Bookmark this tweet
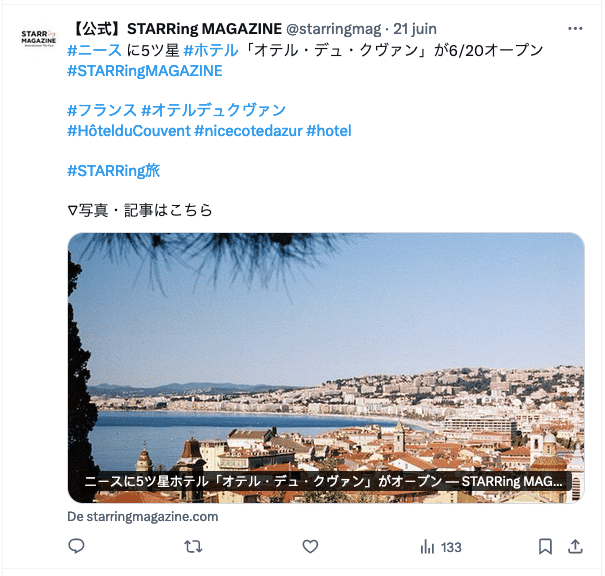605x576 pixels. (x=545, y=547)
